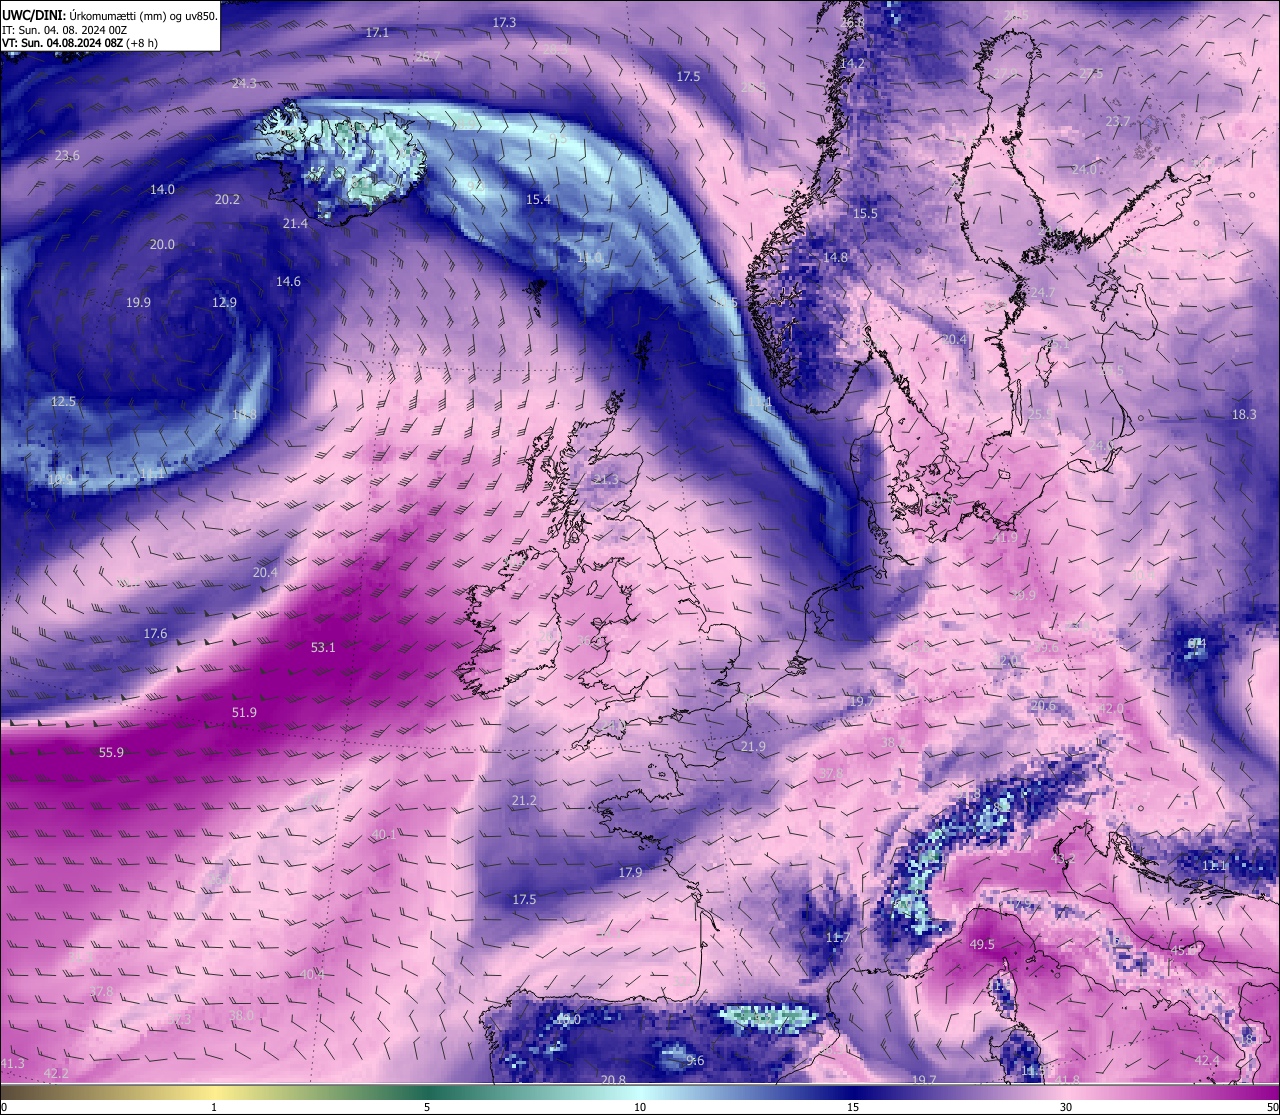Screen dimensions: 1280x1115
Task: Click the 5 label on the colour scale
Action: pyautogui.click(x=427, y=1107)
